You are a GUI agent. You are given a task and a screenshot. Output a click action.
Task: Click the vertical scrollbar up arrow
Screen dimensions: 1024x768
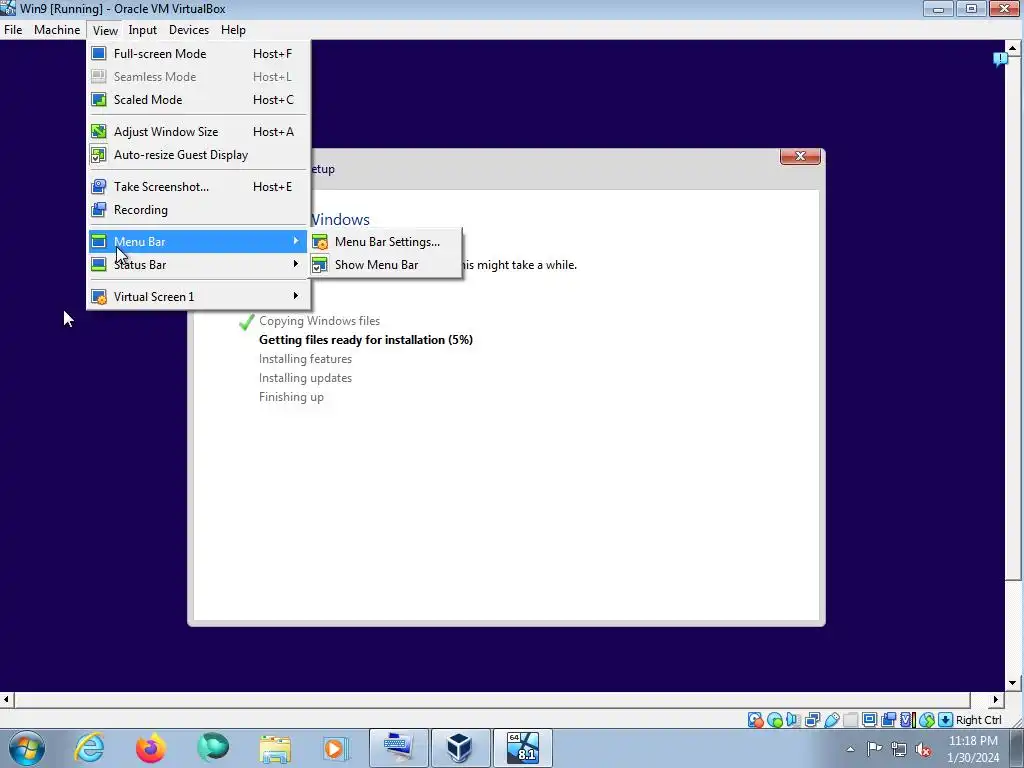1013,48
